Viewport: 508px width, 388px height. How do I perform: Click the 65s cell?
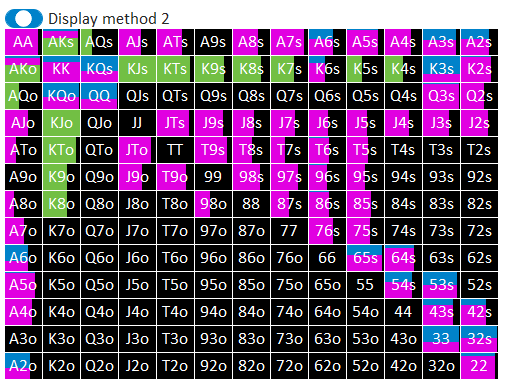365,258
